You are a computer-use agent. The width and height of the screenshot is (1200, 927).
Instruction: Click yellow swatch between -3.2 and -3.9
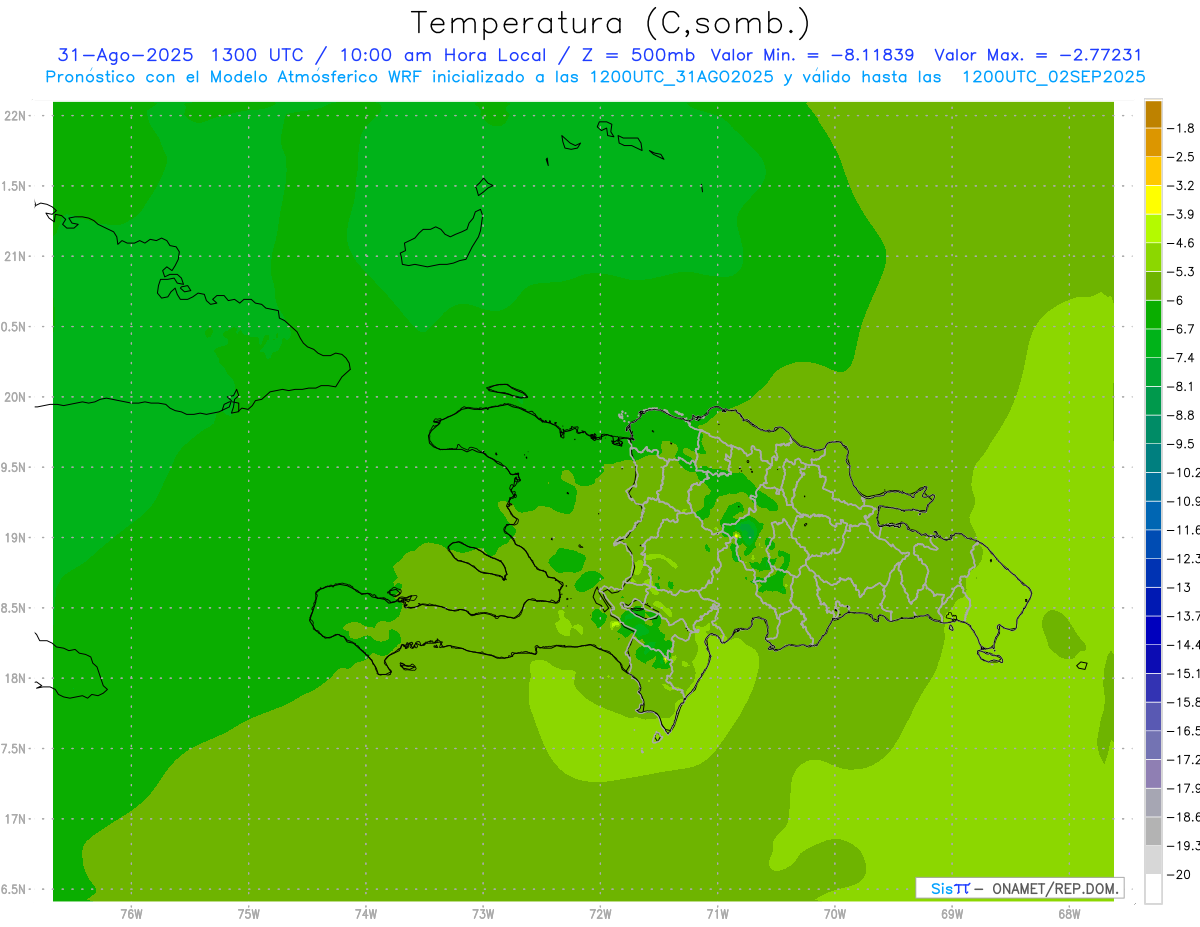(x=1153, y=200)
